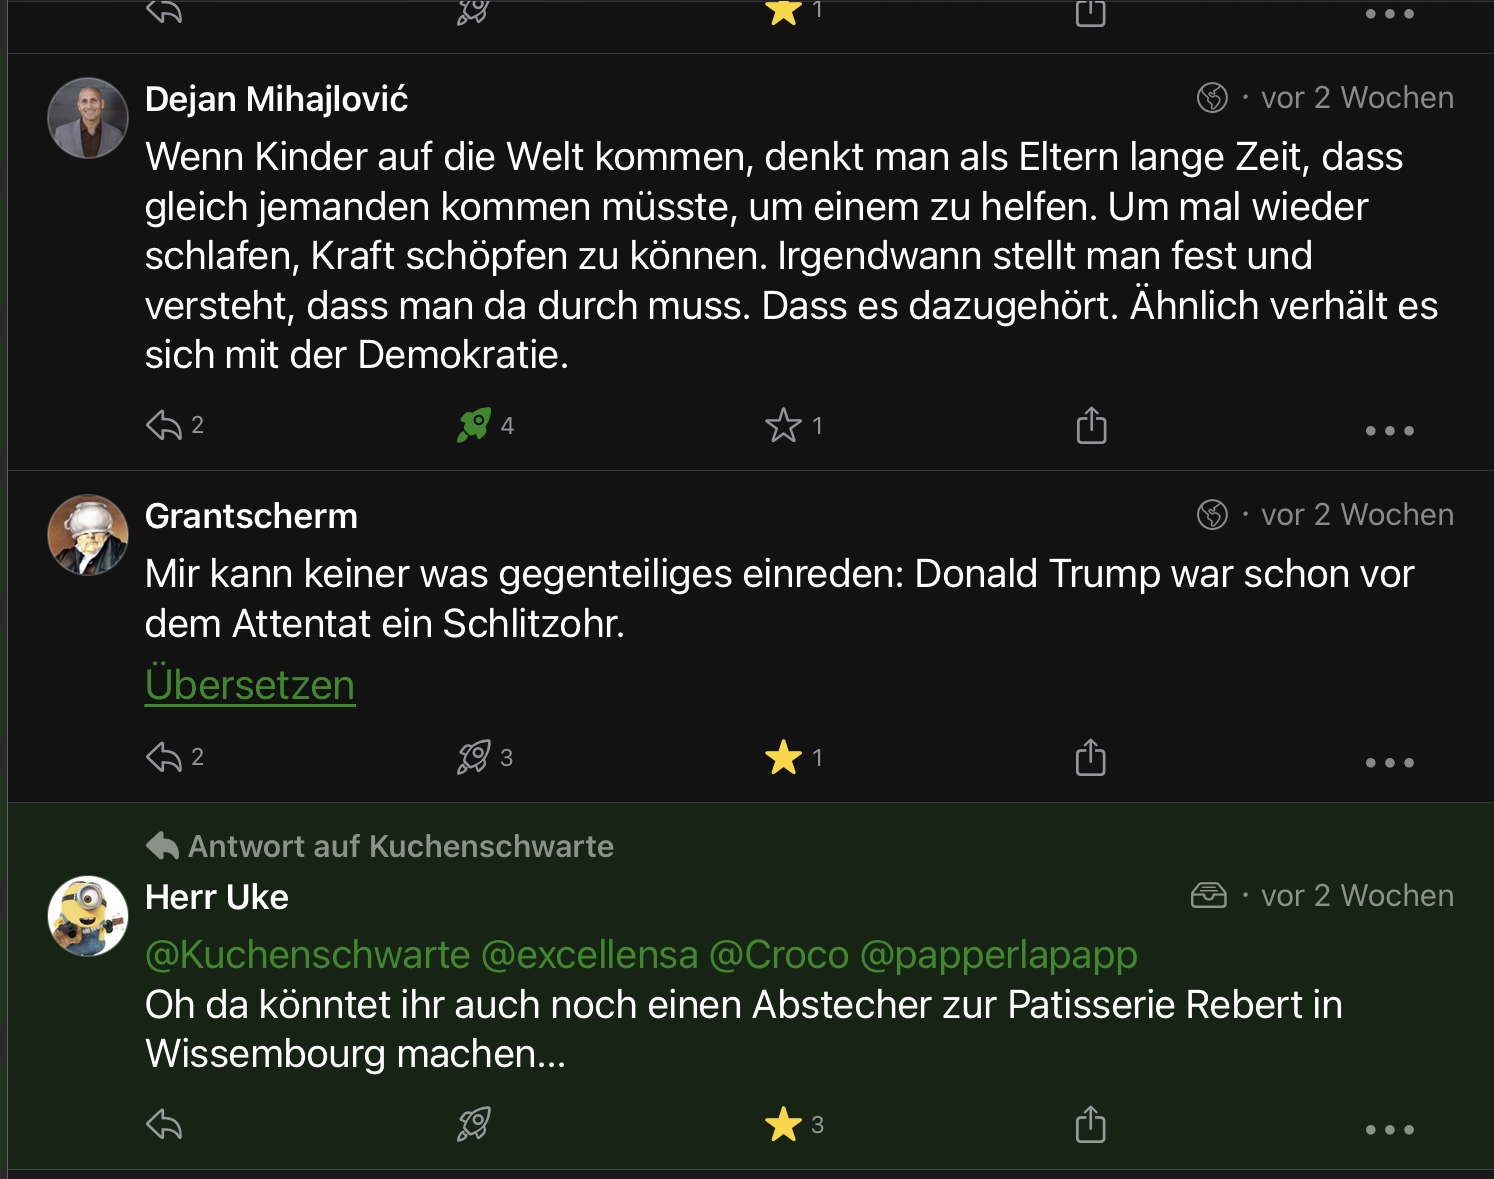This screenshot has width=1494, height=1179.
Task: Boost Grantscherm's post with rocket icon
Action: [474, 757]
